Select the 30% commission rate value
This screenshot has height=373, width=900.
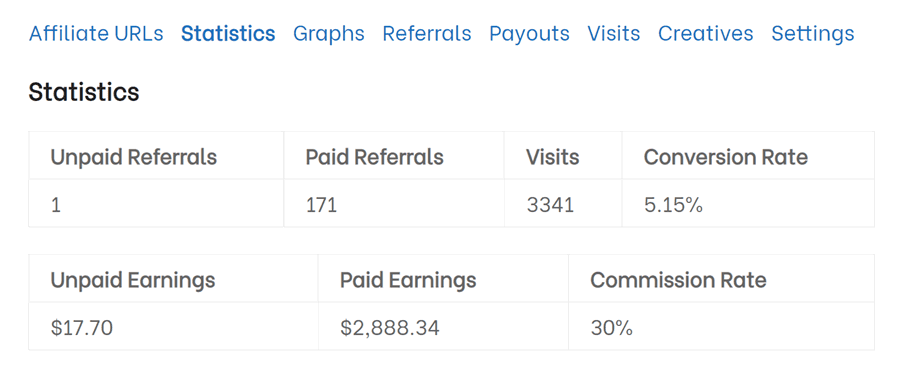point(611,328)
